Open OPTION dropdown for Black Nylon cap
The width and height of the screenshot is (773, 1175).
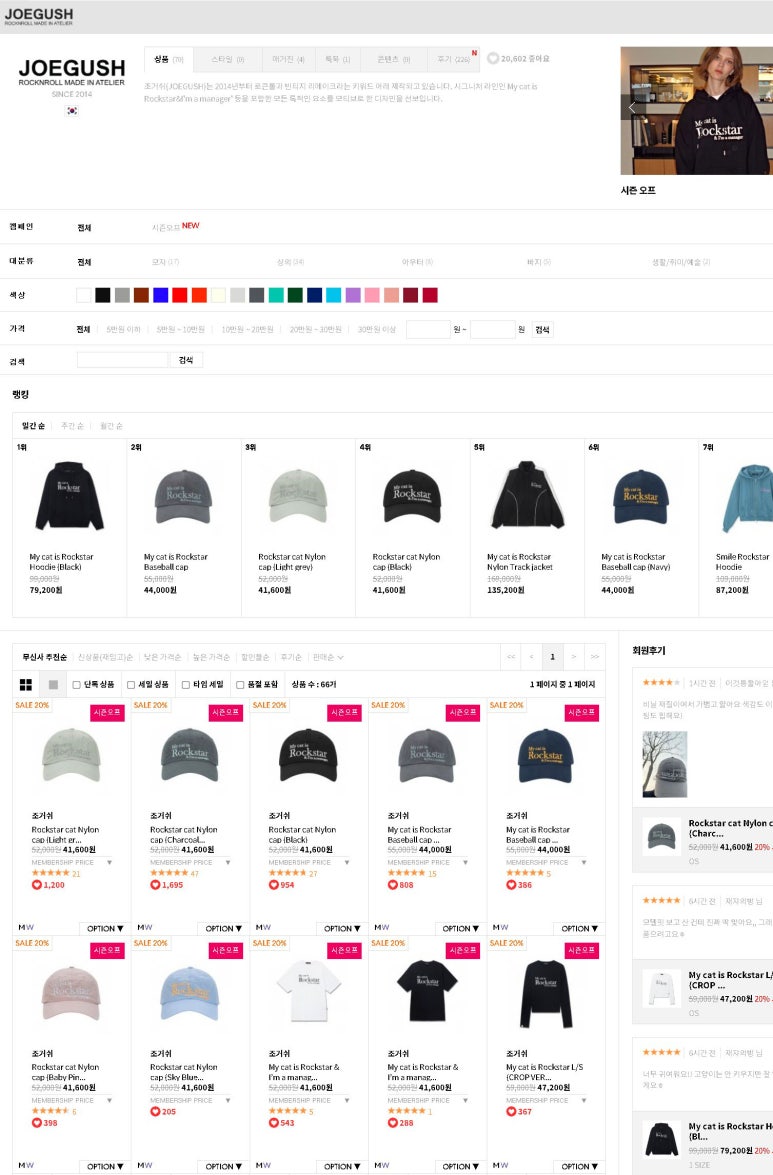pos(342,928)
